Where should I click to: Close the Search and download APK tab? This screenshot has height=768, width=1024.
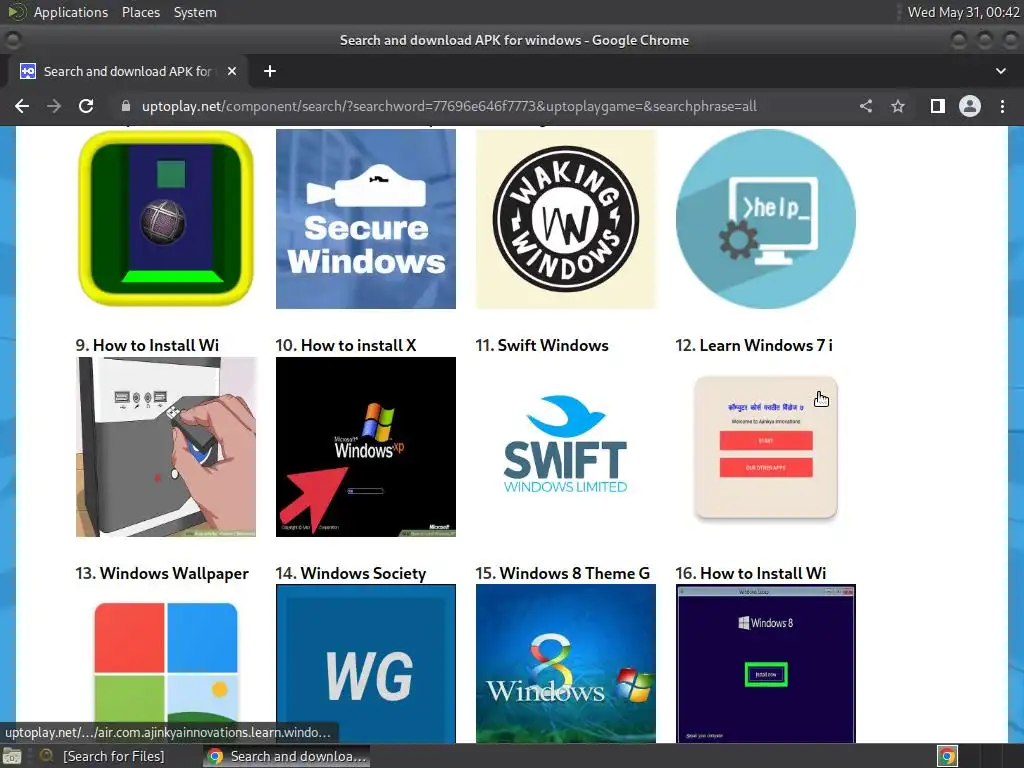coord(232,71)
